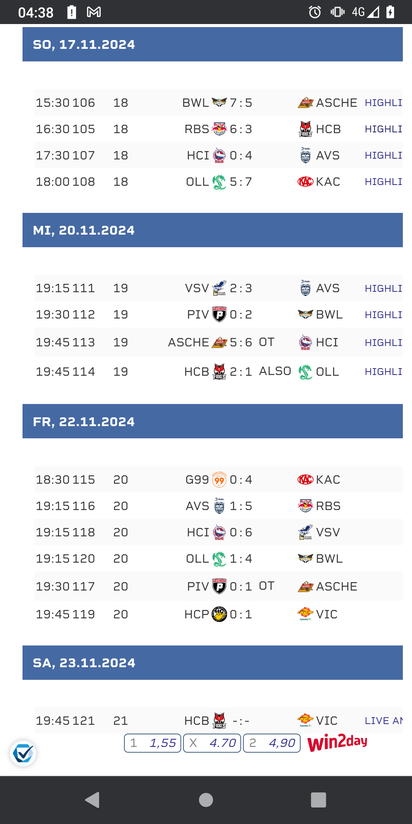Open the live link for HCB vs VIC
The image size is (412, 824).
tap(384, 720)
